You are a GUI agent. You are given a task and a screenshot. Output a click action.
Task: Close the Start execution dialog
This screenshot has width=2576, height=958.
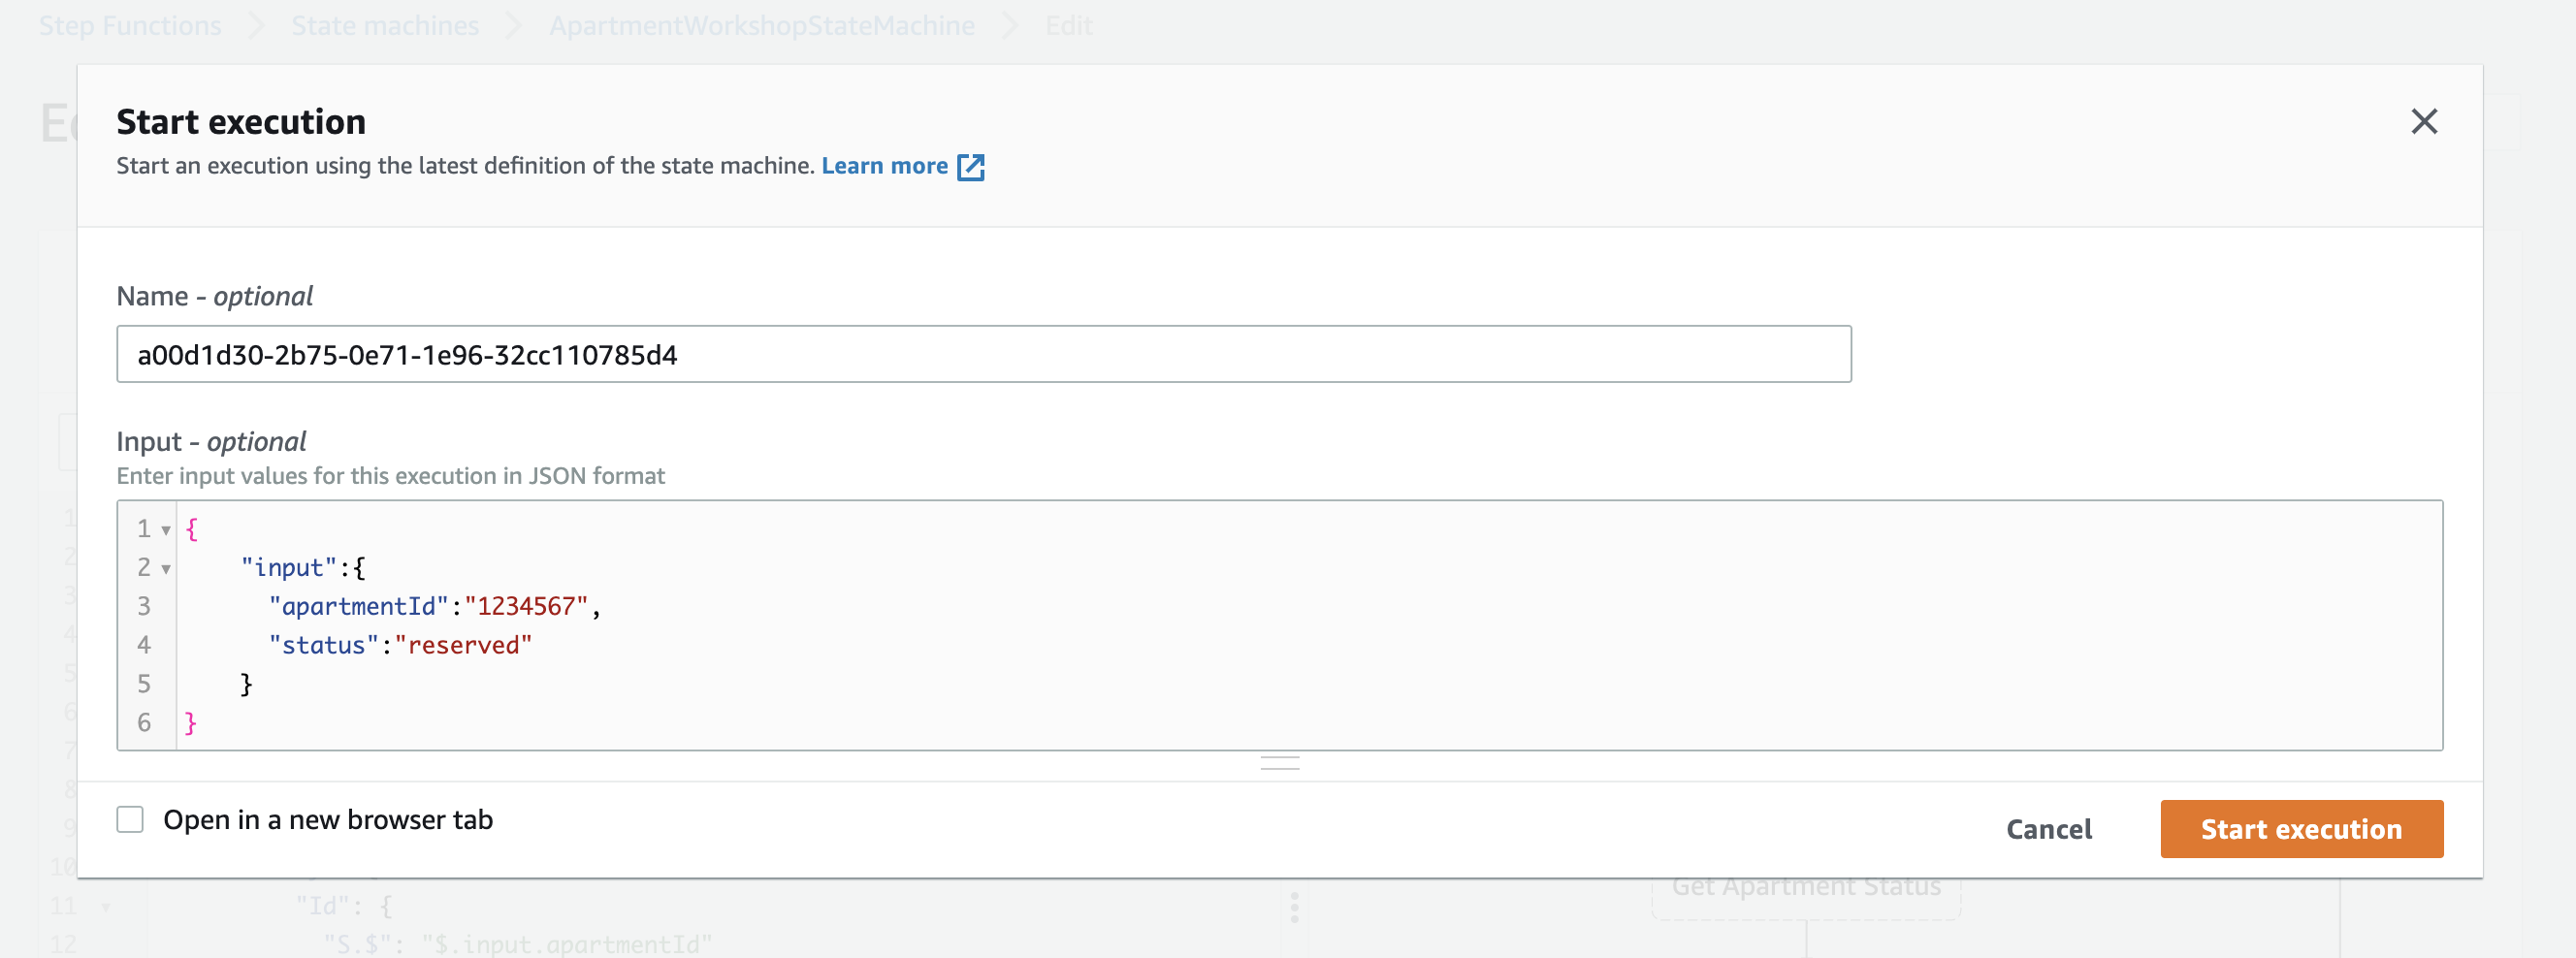2423,121
